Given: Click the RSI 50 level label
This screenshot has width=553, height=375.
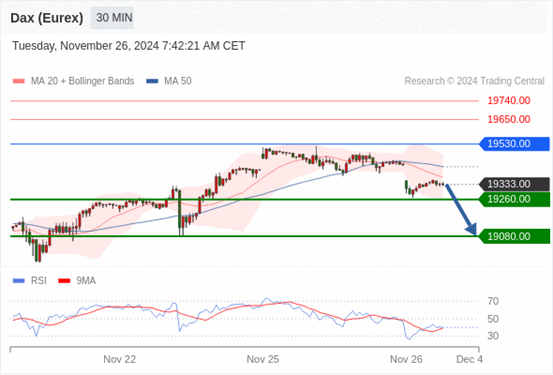Looking at the screenshot, I should point(493,319).
